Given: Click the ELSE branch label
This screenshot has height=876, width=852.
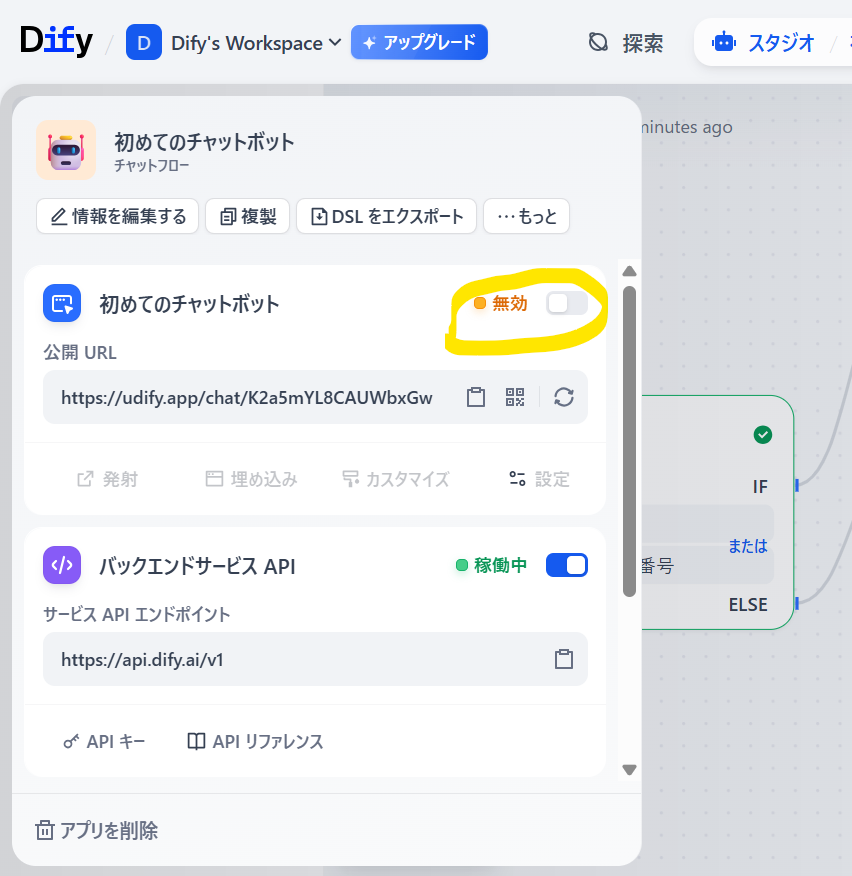Looking at the screenshot, I should tap(748, 604).
